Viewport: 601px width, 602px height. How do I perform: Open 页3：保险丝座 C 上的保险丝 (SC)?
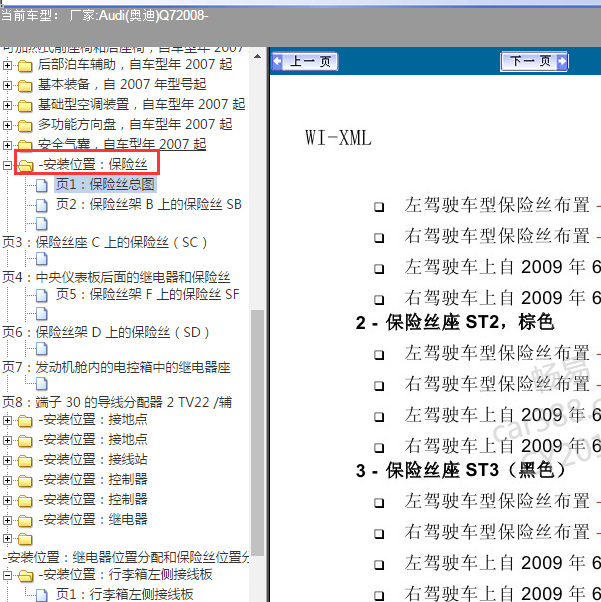(104, 243)
